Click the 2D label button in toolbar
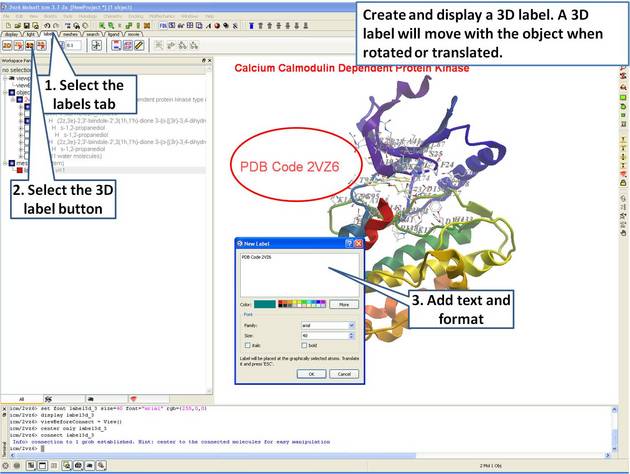This screenshot has height=474, width=630. 7,46
